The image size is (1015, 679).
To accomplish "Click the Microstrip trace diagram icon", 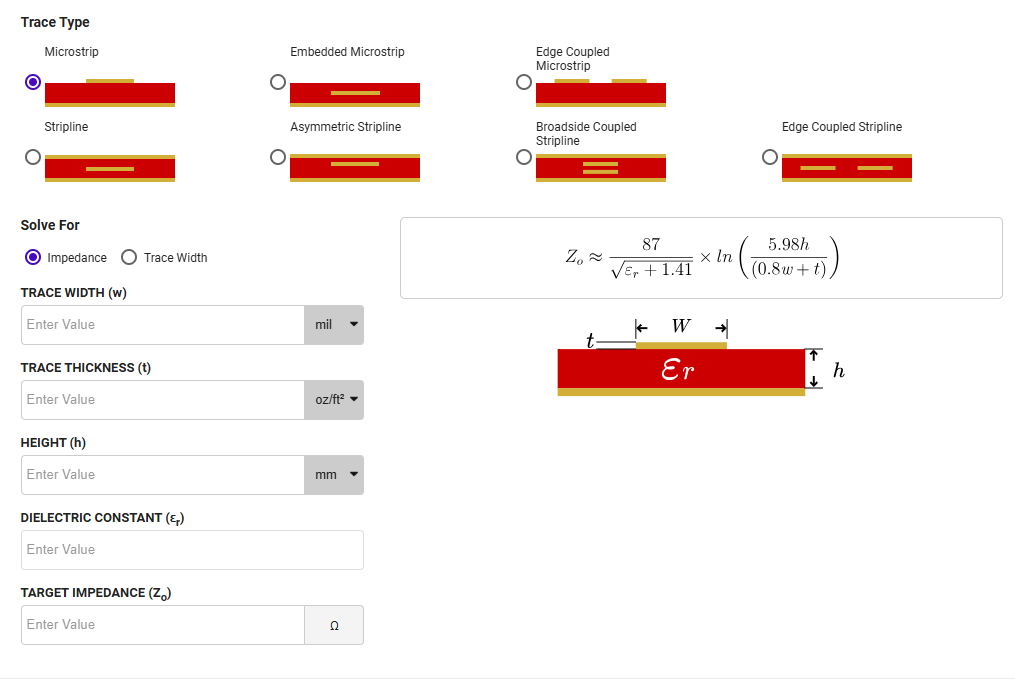I will click(x=109, y=93).
